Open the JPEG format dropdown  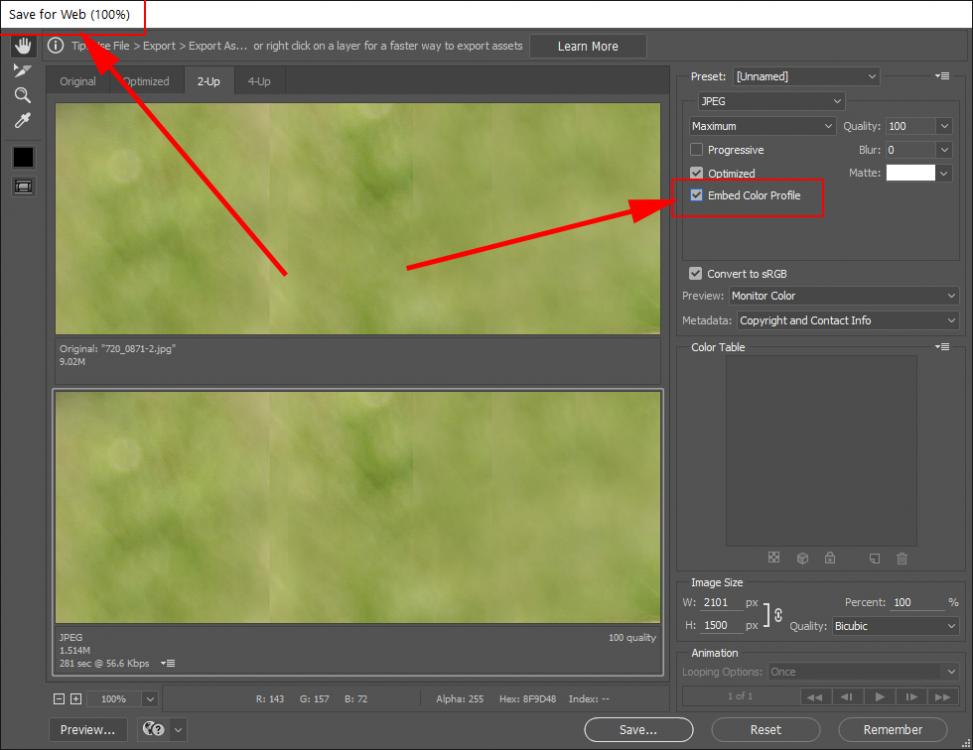(x=771, y=101)
